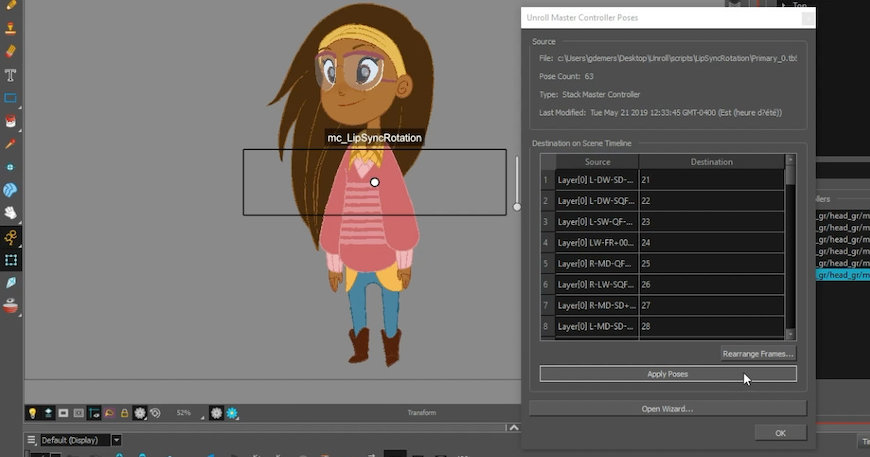This screenshot has width=870, height=457.
Task: Select the red pot tool at the bottom of the toolbar
Action: tap(10, 306)
